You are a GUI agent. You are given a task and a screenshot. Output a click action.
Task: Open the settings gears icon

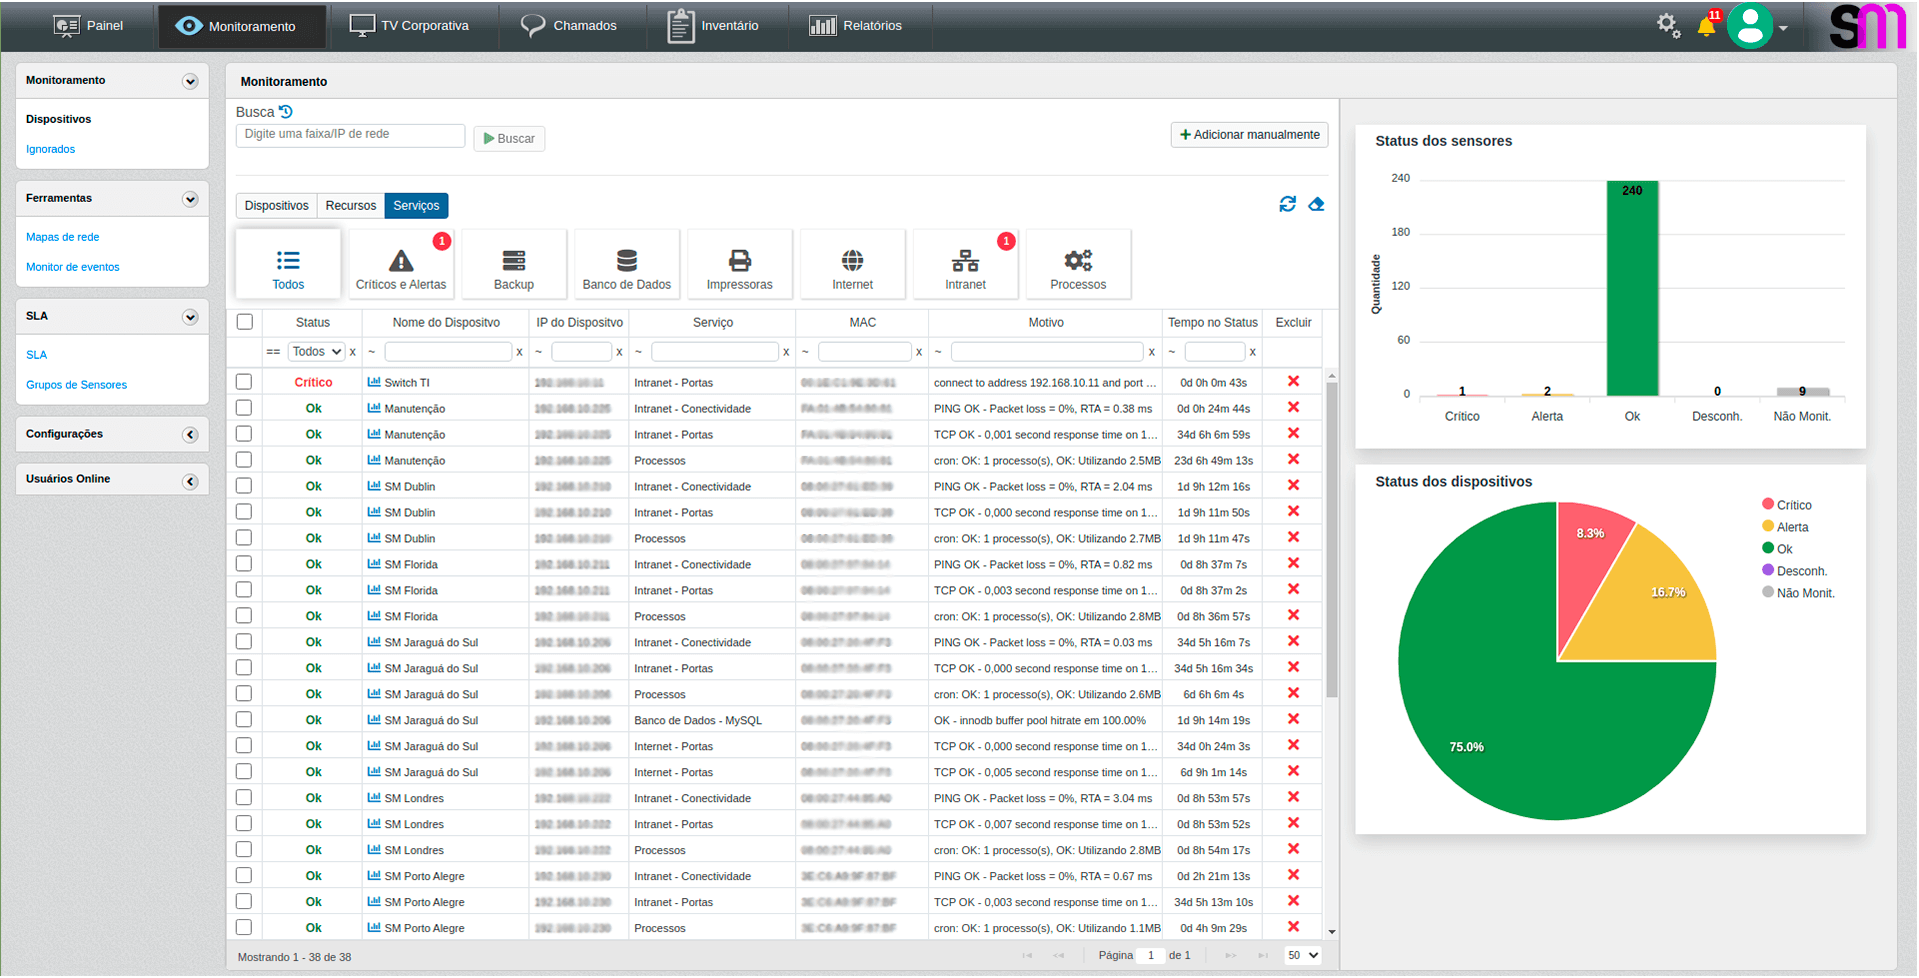[x=1667, y=25]
